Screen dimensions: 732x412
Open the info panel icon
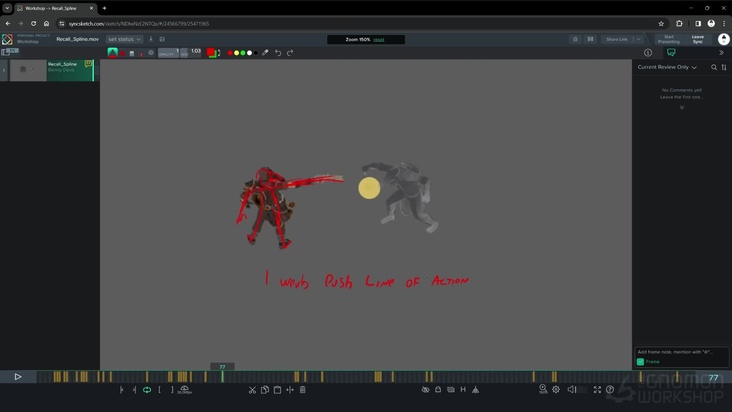tap(648, 53)
